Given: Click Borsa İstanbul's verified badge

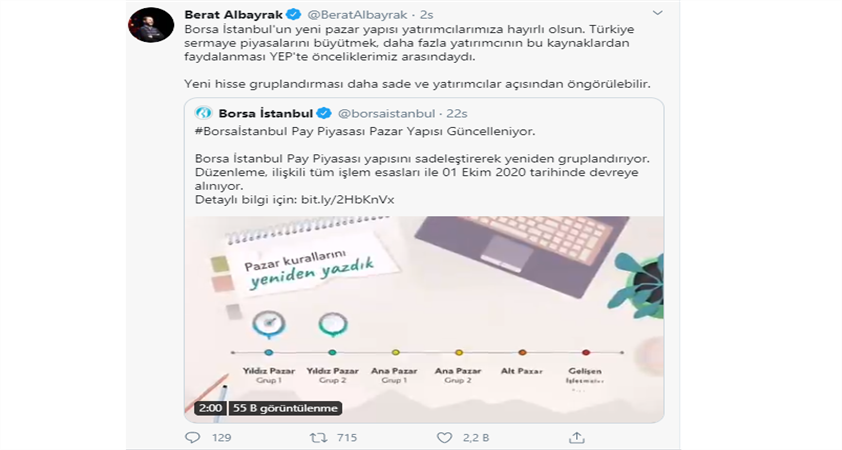Looking at the screenshot, I should tap(324, 113).
